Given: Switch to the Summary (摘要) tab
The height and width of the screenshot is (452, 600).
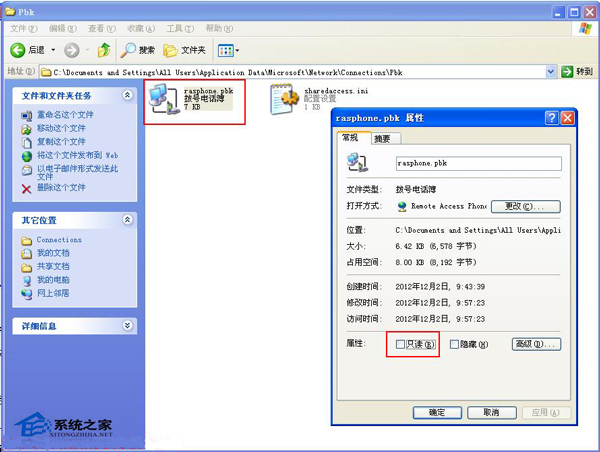Looking at the screenshot, I should tap(386, 139).
